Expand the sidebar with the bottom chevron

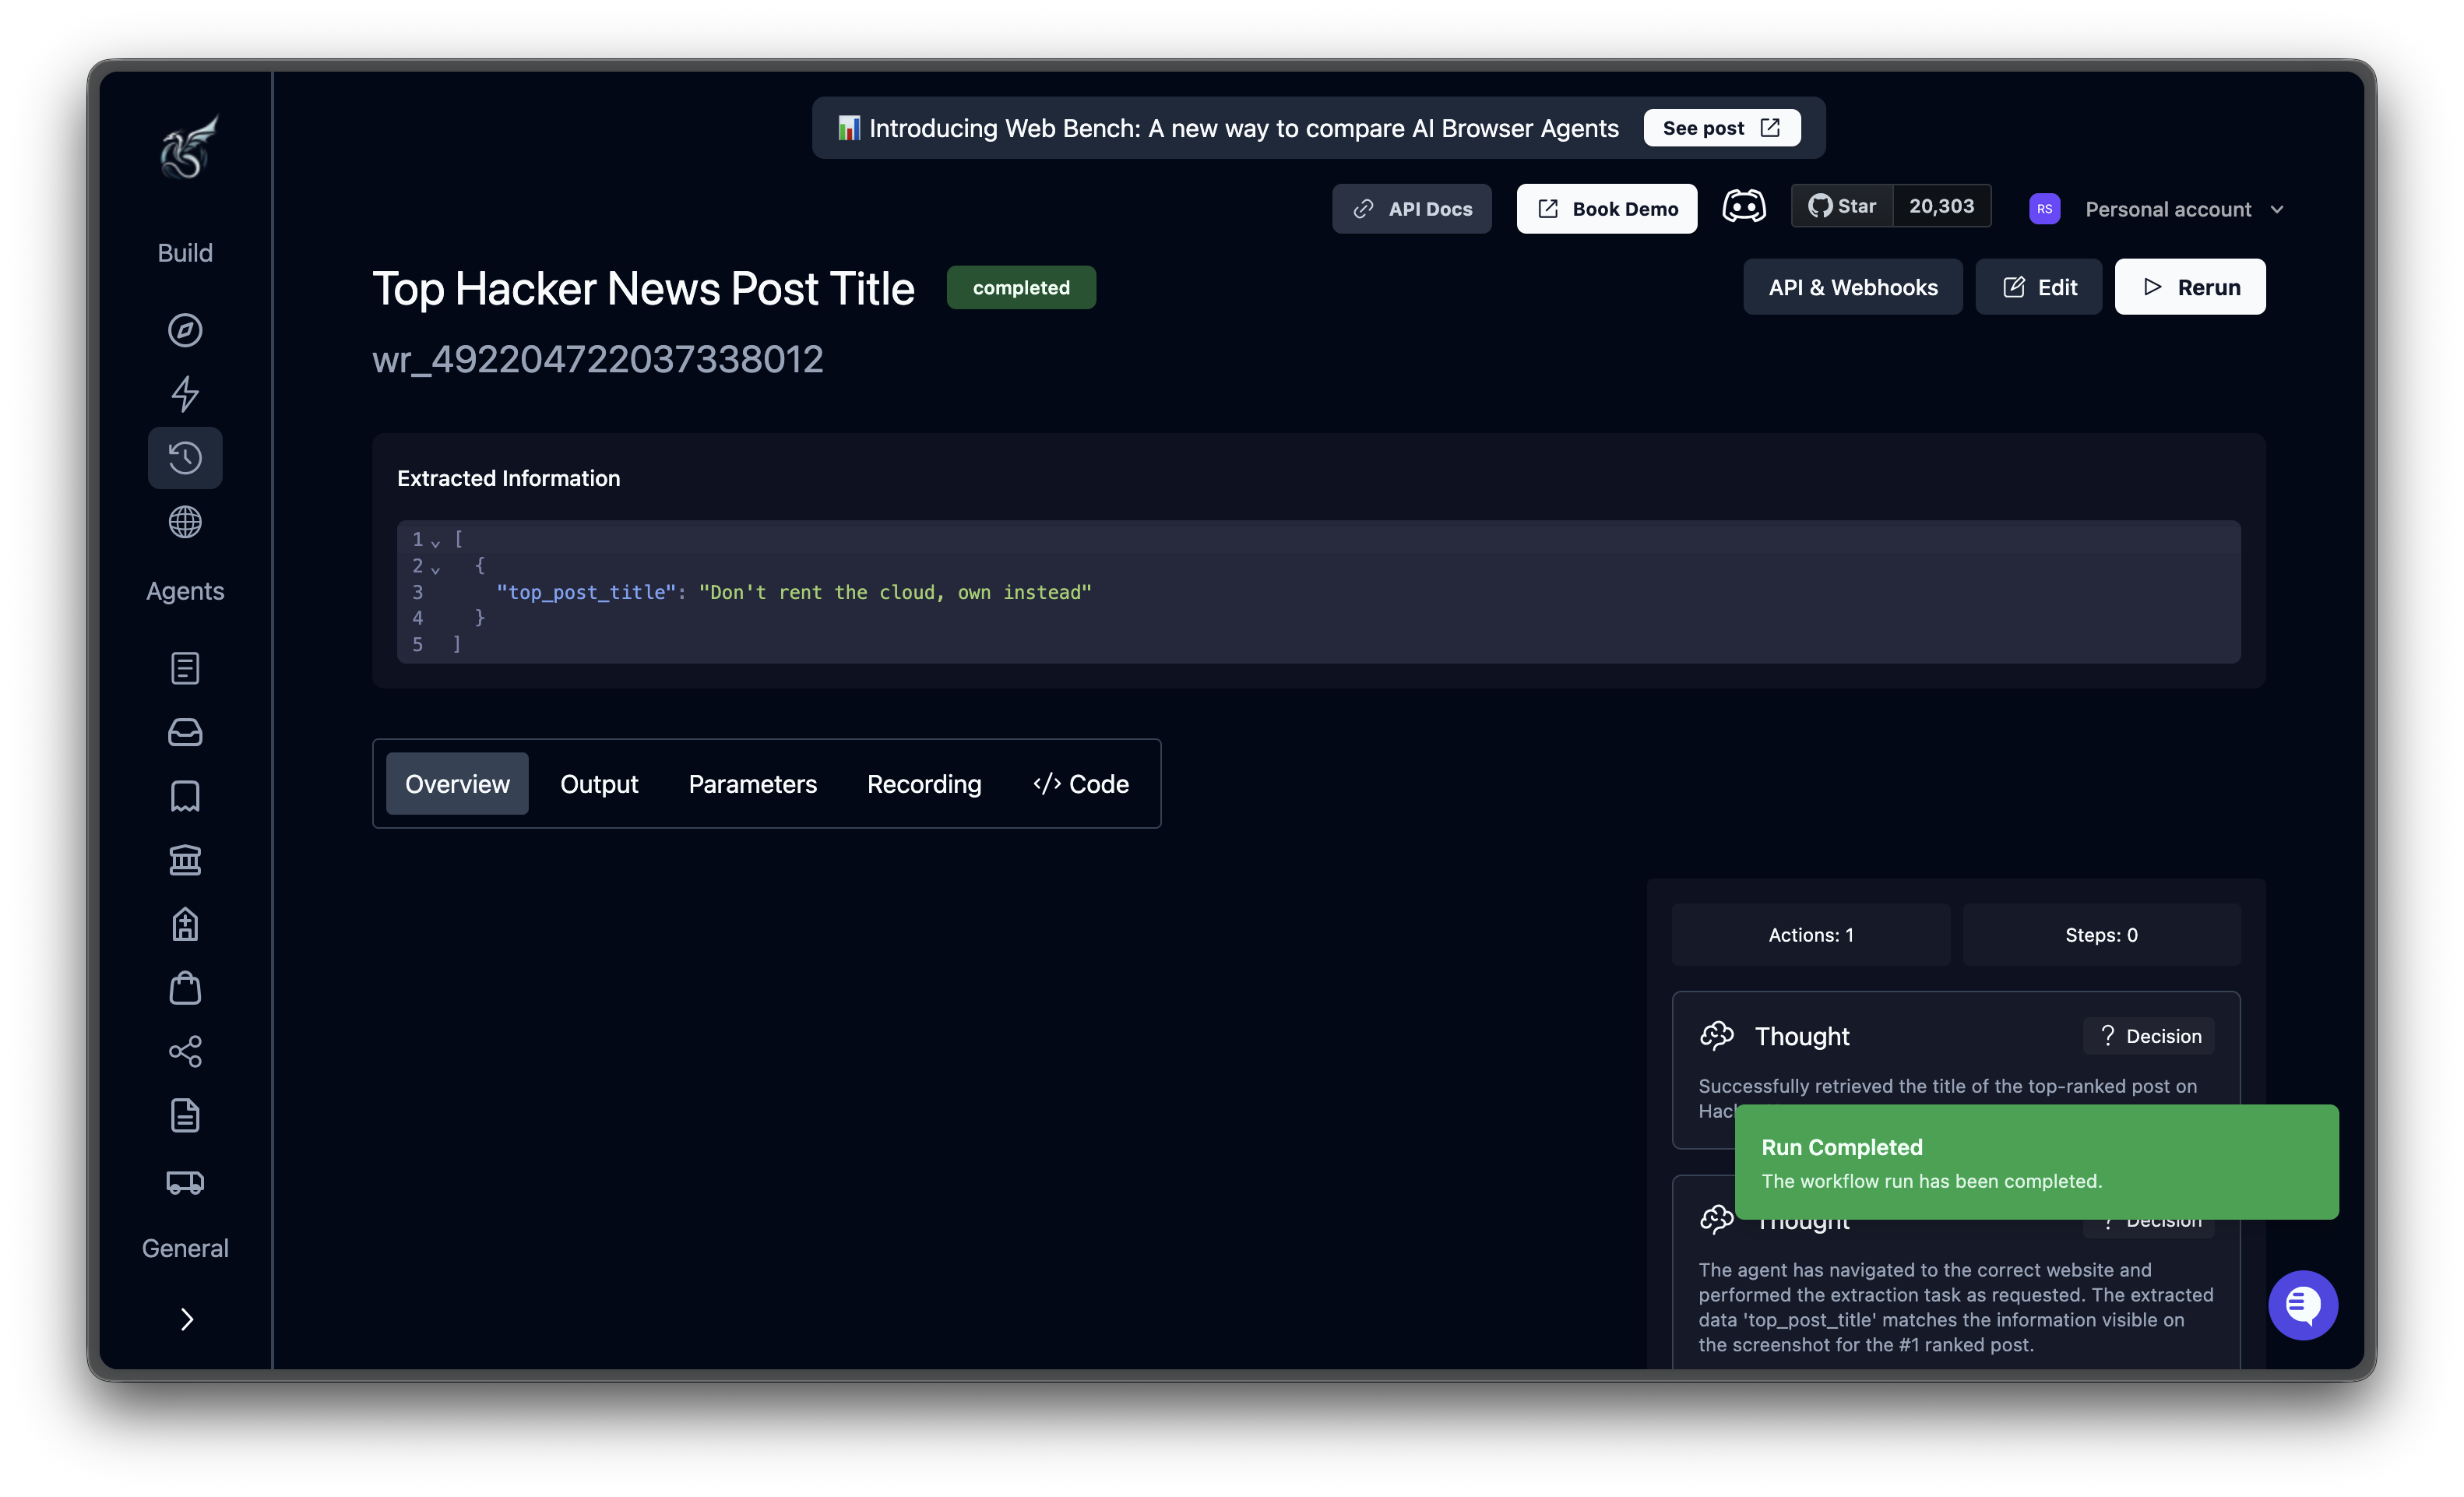[x=186, y=1319]
